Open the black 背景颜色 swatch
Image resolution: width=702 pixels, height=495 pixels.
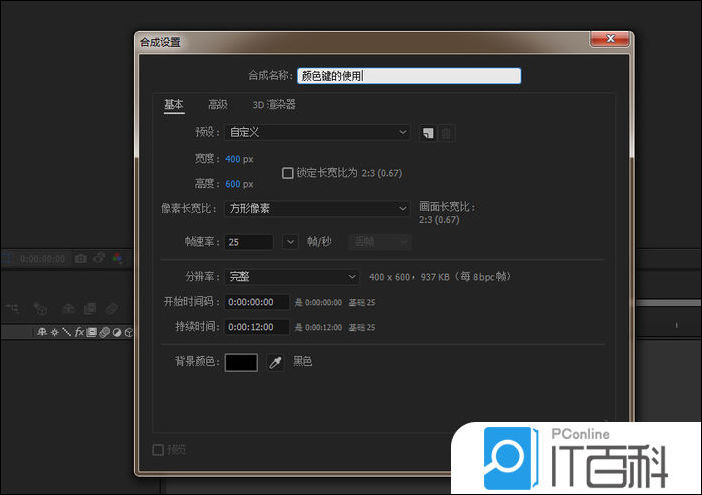coord(241,362)
